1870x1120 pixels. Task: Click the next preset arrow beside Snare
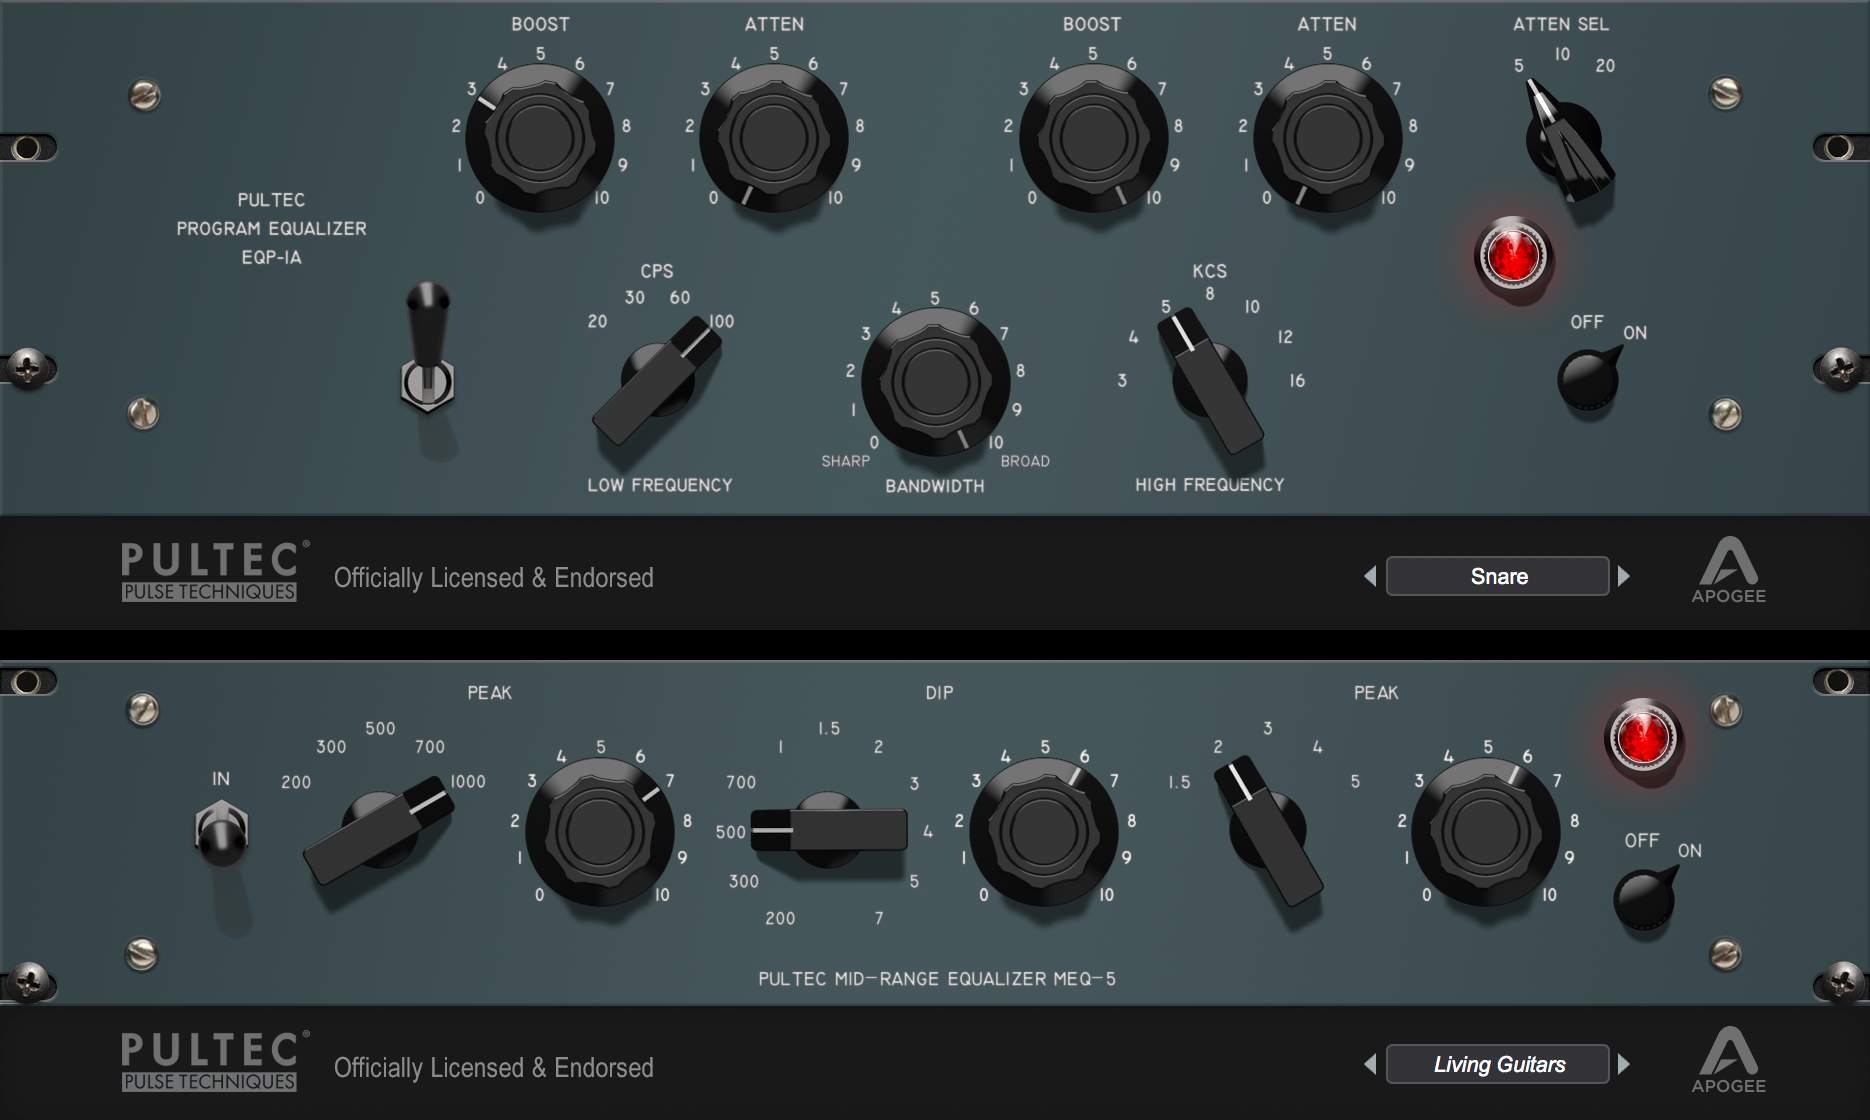1624,576
